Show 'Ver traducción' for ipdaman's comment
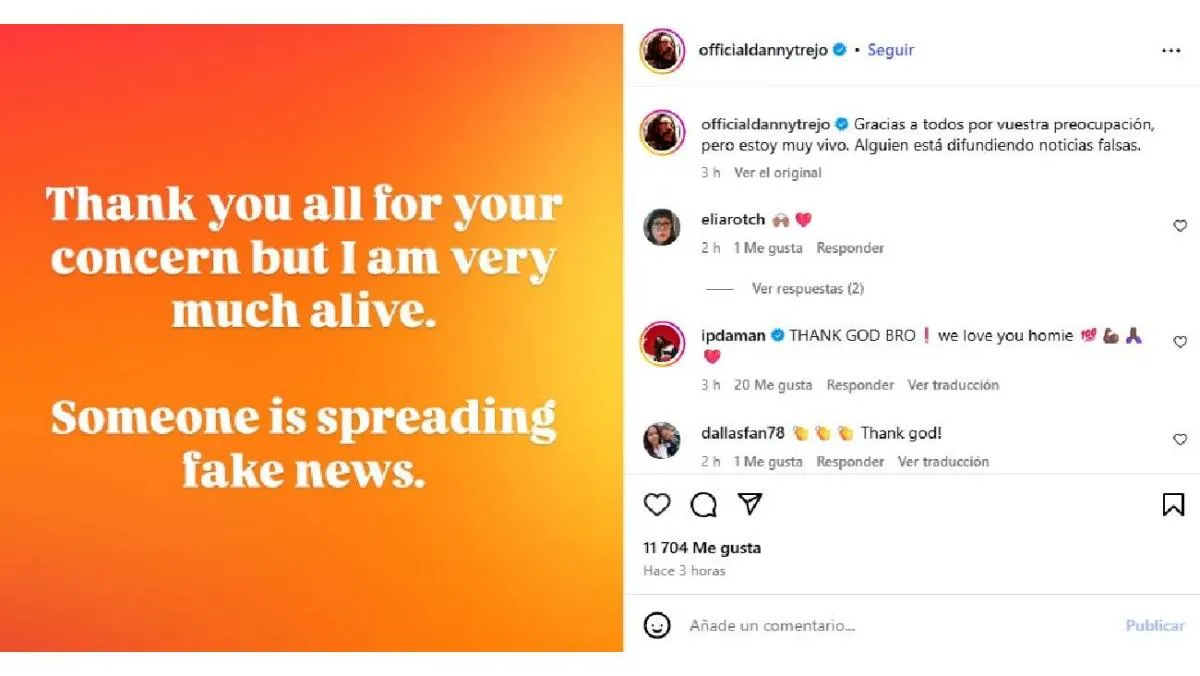Viewport: 1200px width, 676px height. pyautogui.click(x=953, y=385)
